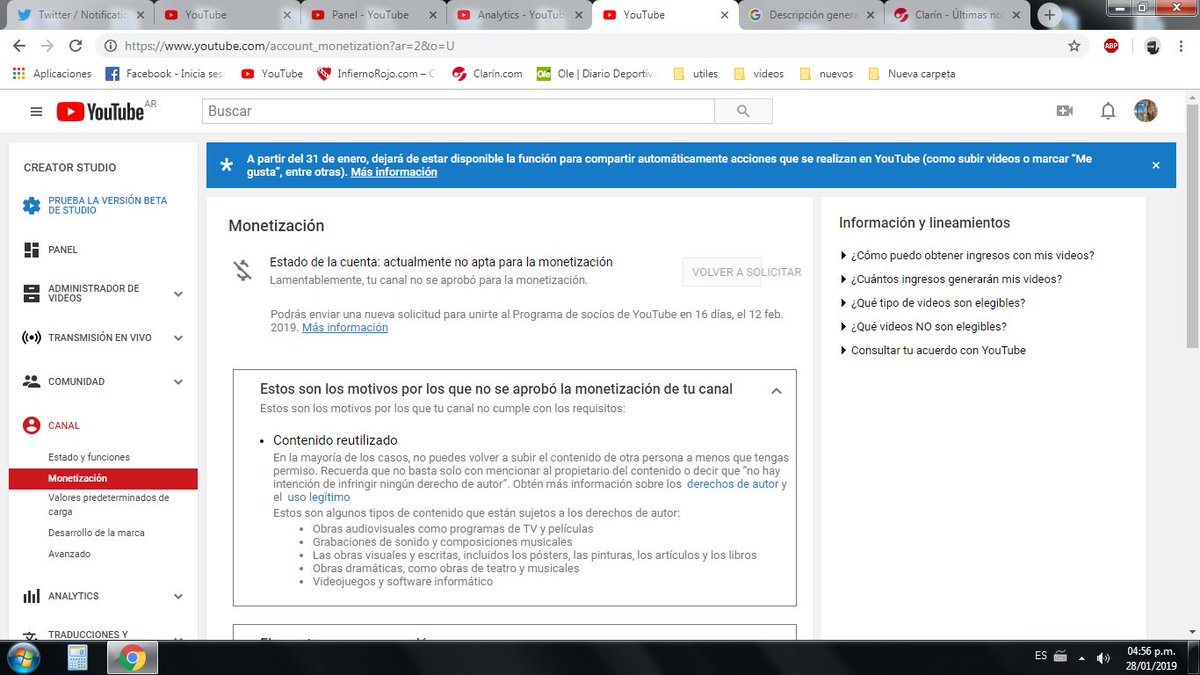
Task: Click the browser forward arrow
Action: pyautogui.click(x=47, y=46)
